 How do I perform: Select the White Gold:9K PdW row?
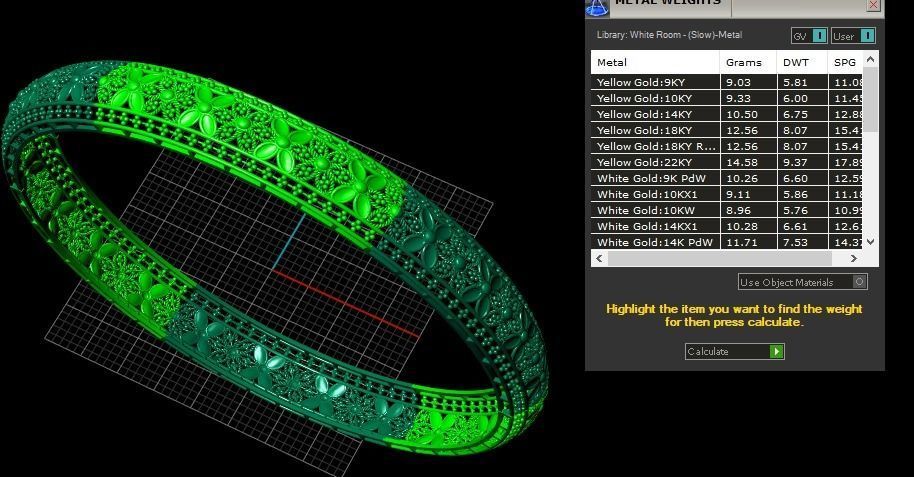tap(727, 178)
